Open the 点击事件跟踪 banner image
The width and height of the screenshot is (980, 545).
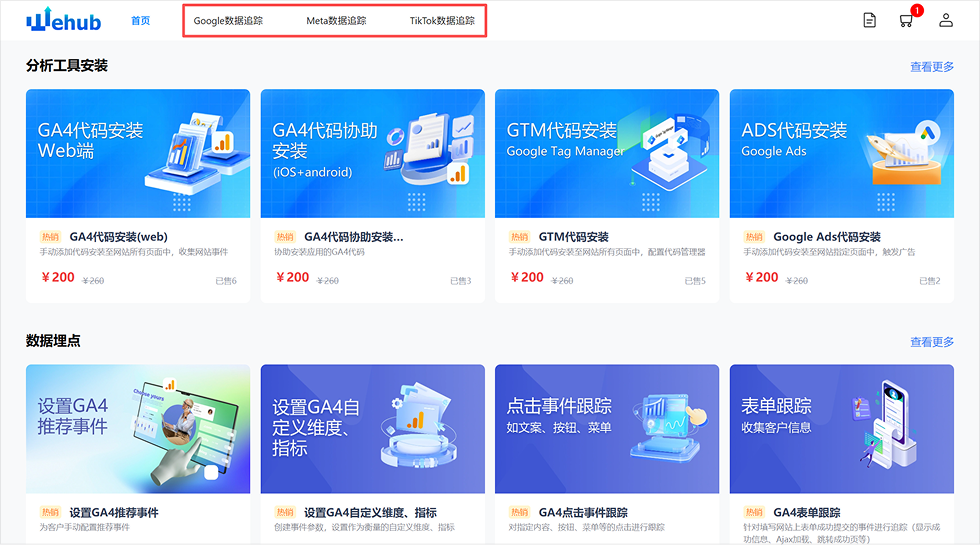click(607, 428)
